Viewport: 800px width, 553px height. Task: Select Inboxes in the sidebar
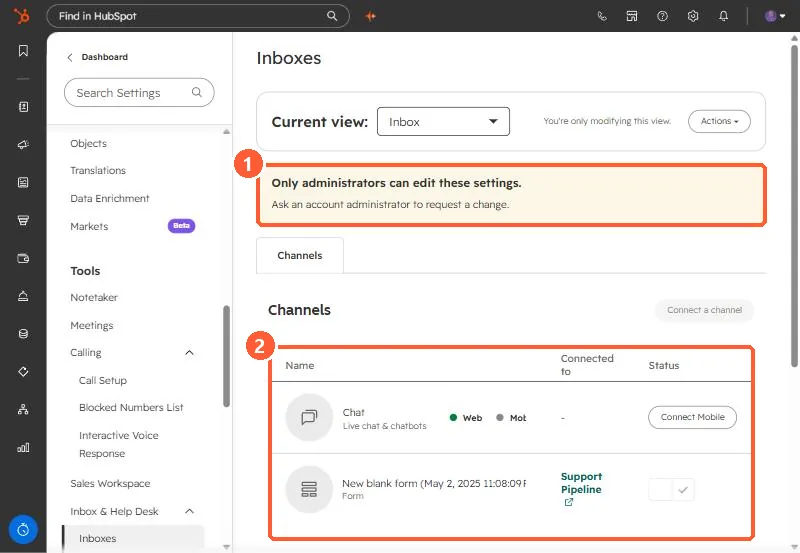(133, 539)
